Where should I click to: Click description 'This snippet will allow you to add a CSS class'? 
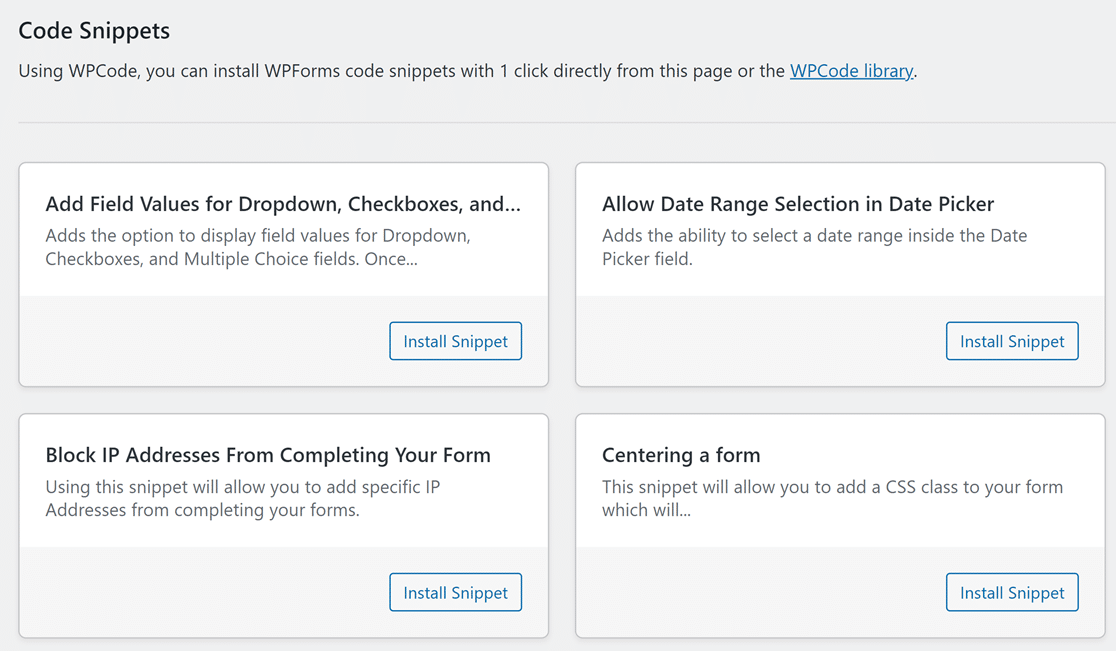click(x=833, y=498)
